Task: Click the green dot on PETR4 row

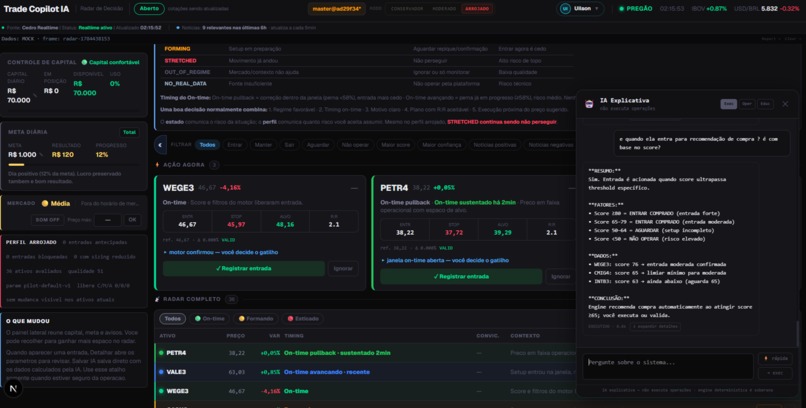Action: [161, 353]
